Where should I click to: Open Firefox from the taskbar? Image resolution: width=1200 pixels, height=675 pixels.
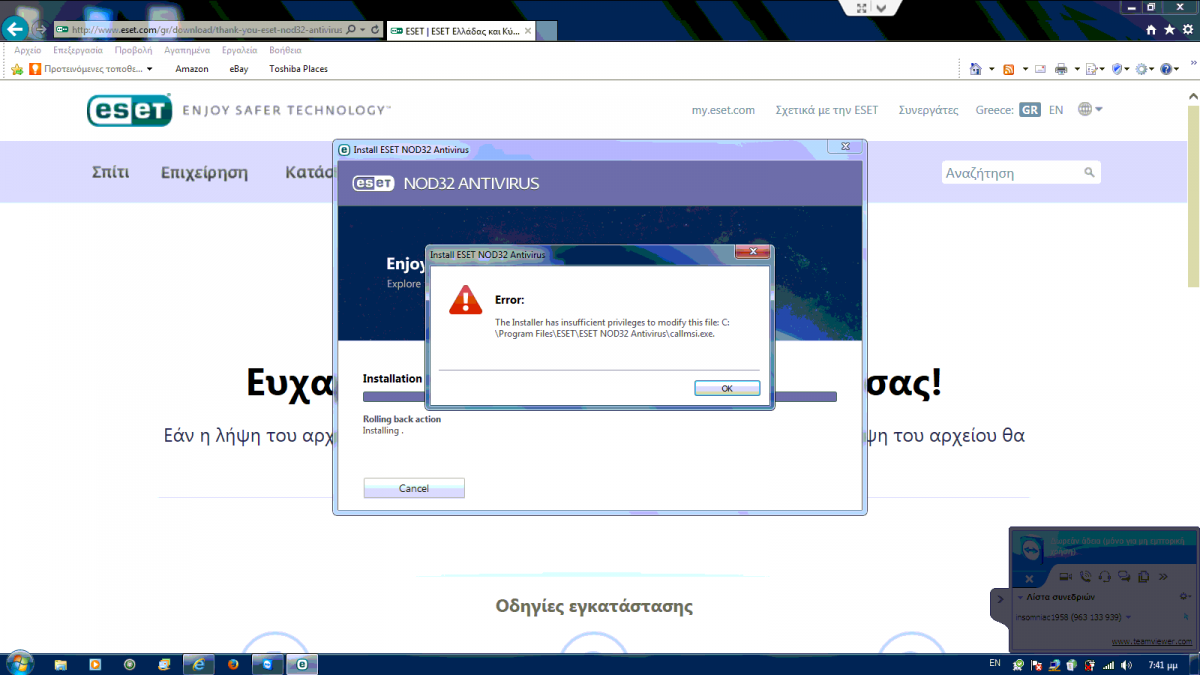(x=233, y=664)
